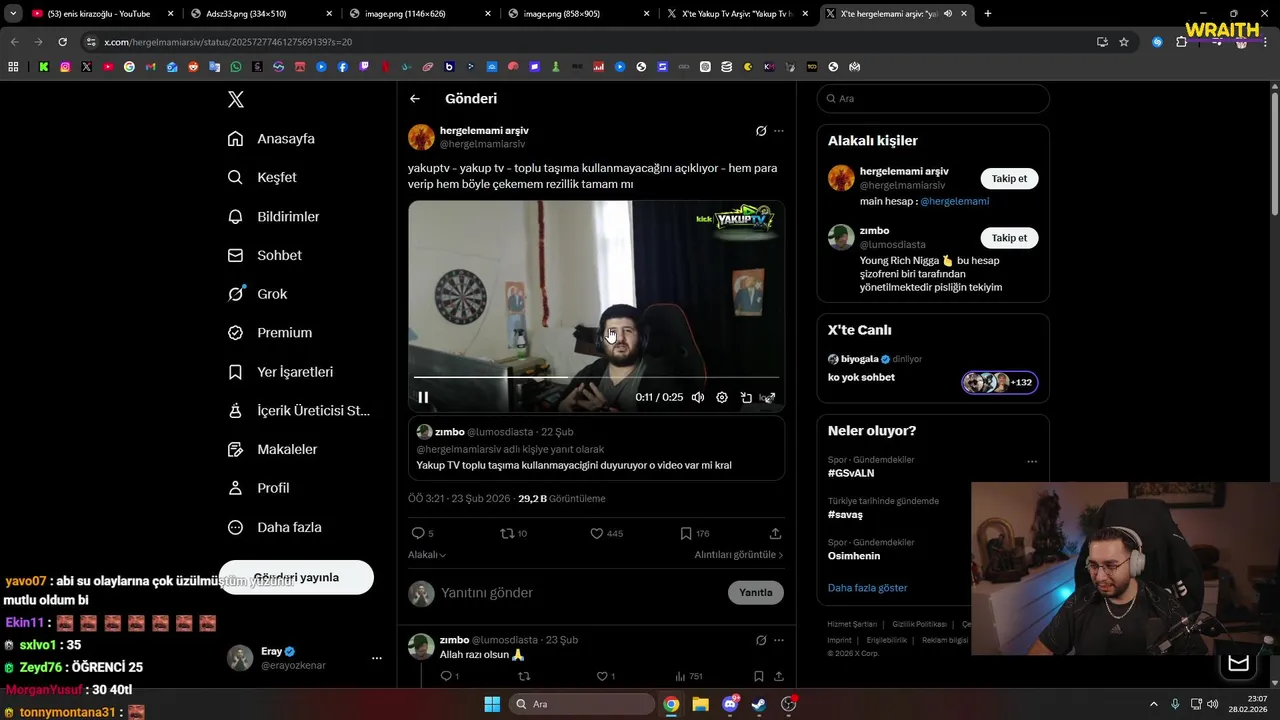Open #savaş trend

click(x=845, y=515)
